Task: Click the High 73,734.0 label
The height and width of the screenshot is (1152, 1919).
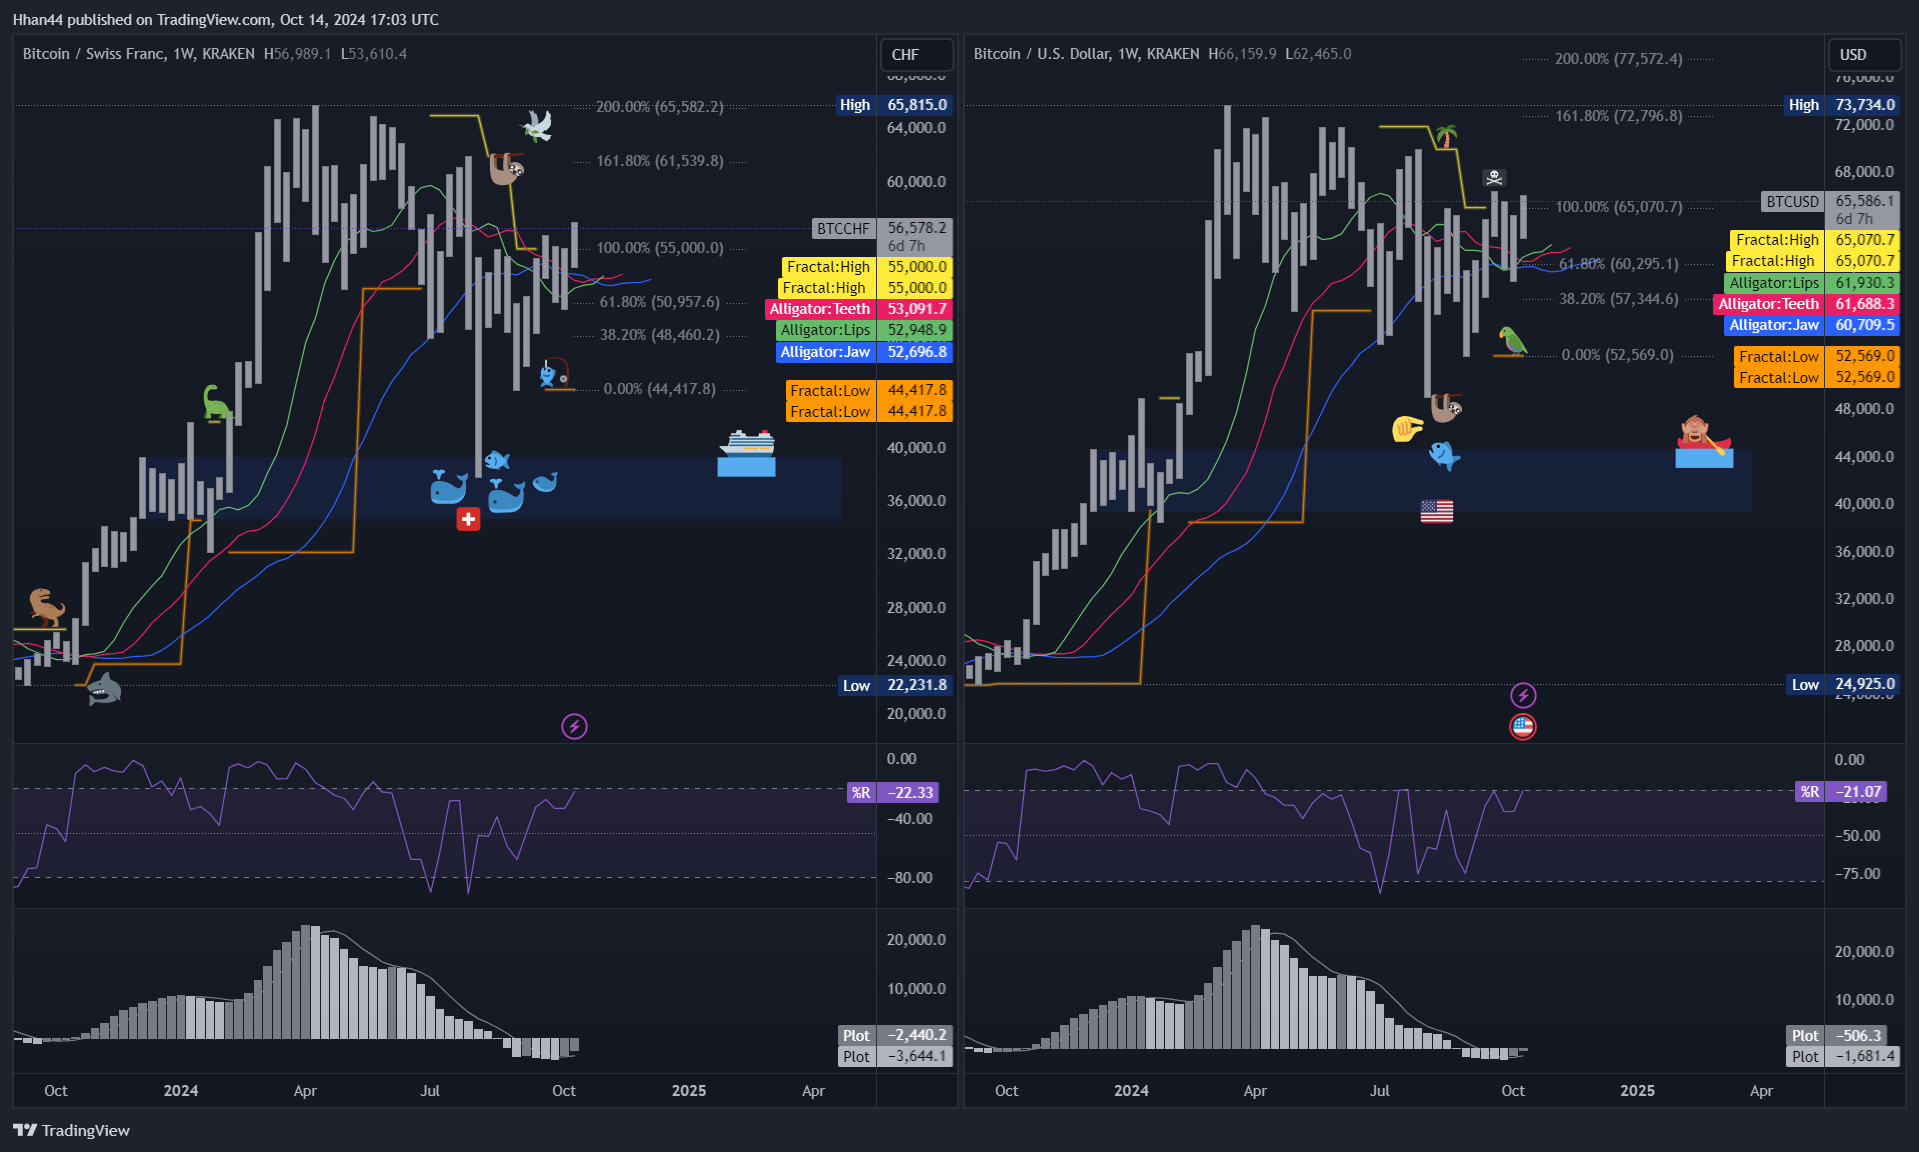Action: coord(1843,105)
